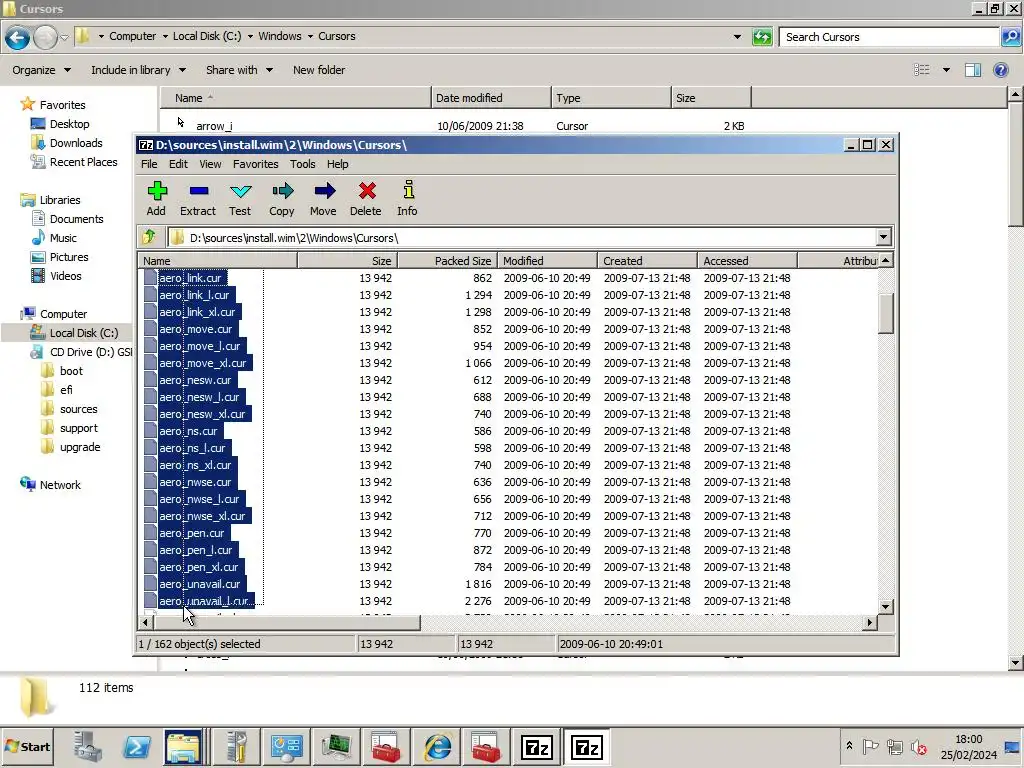This screenshot has height=768, width=1024.
Task: Open the 7-Zip Tools menu
Action: tap(302, 164)
